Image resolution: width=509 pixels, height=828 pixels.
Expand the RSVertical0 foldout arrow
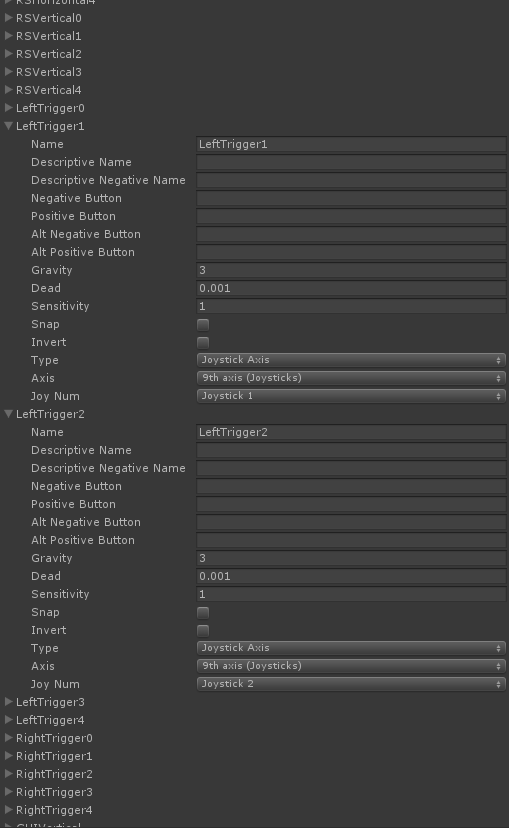(8, 17)
